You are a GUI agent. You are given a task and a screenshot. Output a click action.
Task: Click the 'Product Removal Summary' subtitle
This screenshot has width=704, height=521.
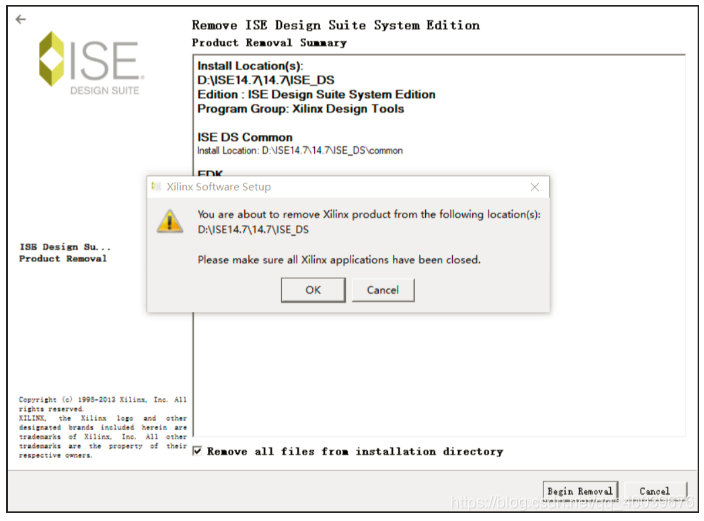click(269, 43)
